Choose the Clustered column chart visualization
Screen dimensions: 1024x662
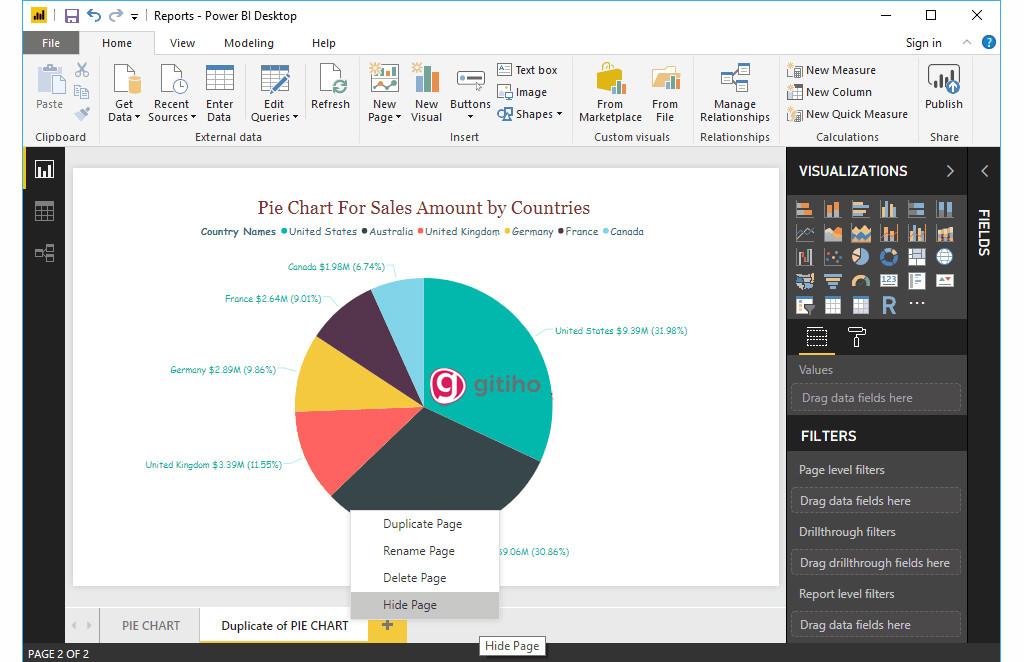pyautogui.click(x=889, y=209)
